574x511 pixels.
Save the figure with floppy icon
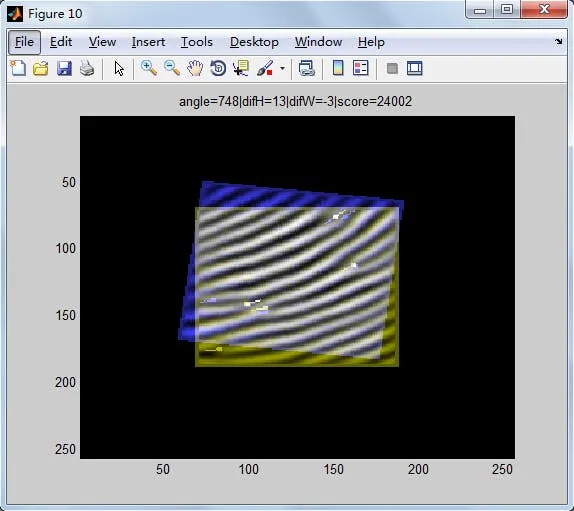64,68
